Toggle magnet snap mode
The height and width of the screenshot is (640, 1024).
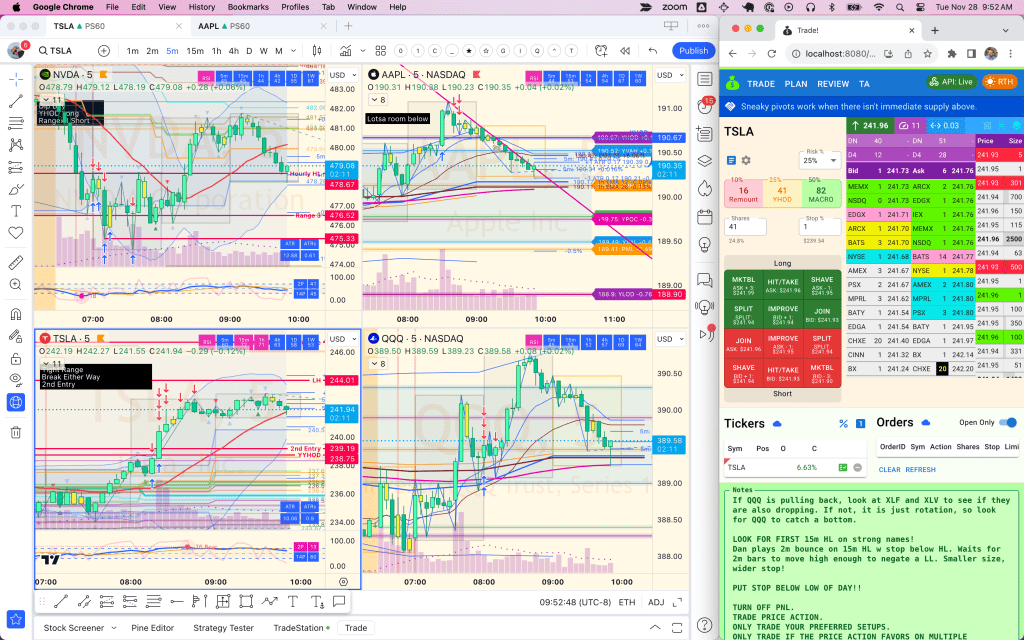[x=14, y=313]
